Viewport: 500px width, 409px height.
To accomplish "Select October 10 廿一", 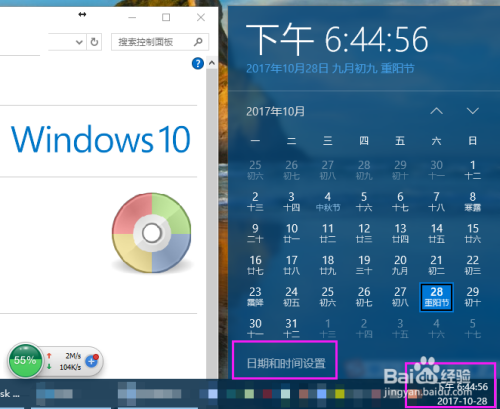I will 291,233.
